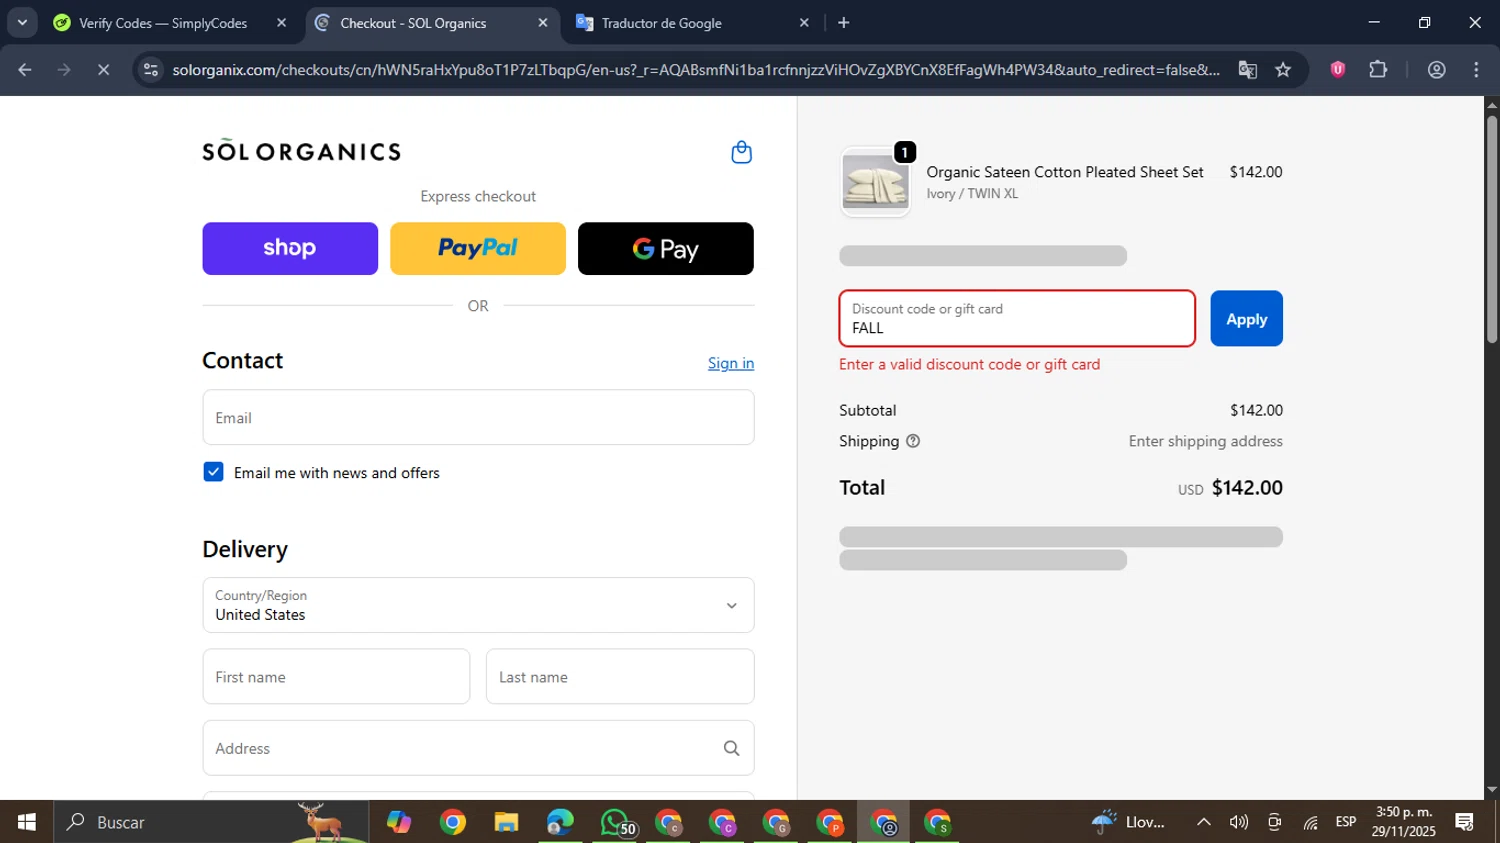Click the address search magnifier icon
This screenshot has height=843, width=1500.
(731, 748)
